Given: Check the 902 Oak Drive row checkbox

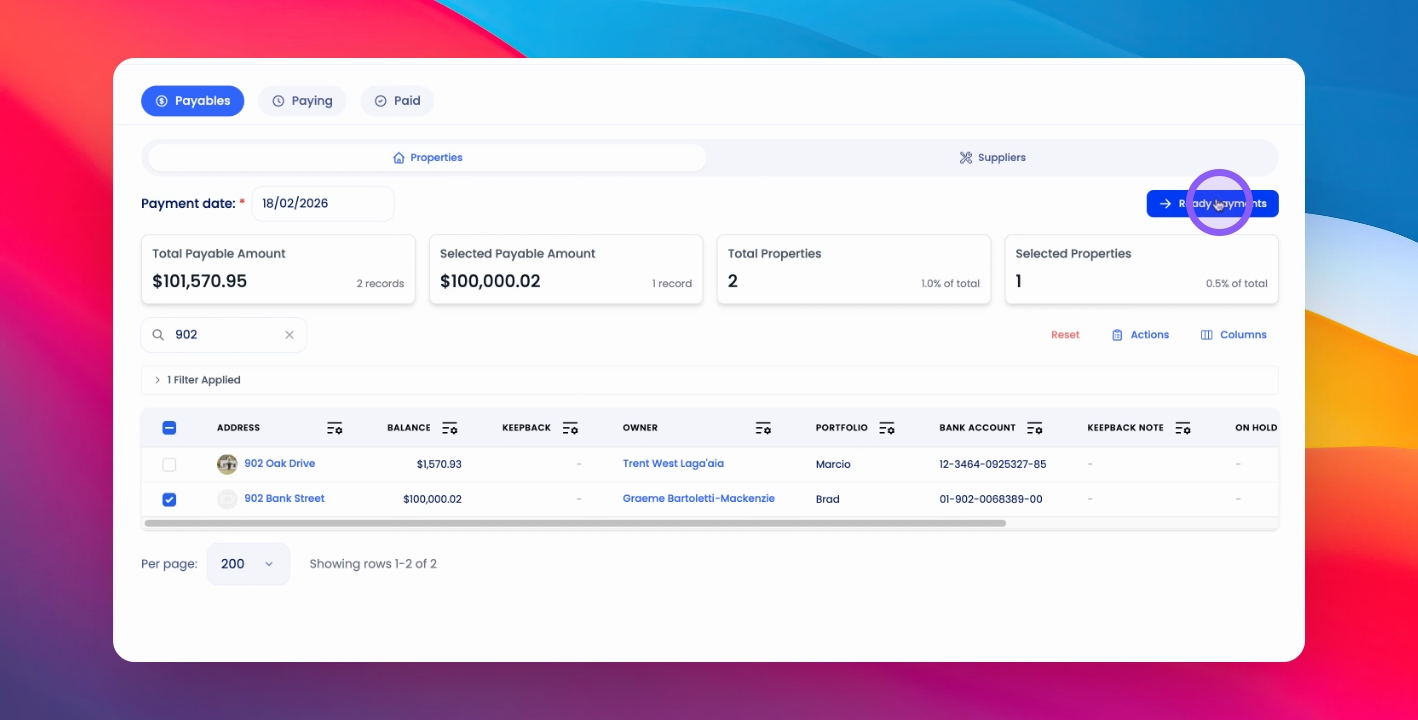Looking at the screenshot, I should pos(169,464).
